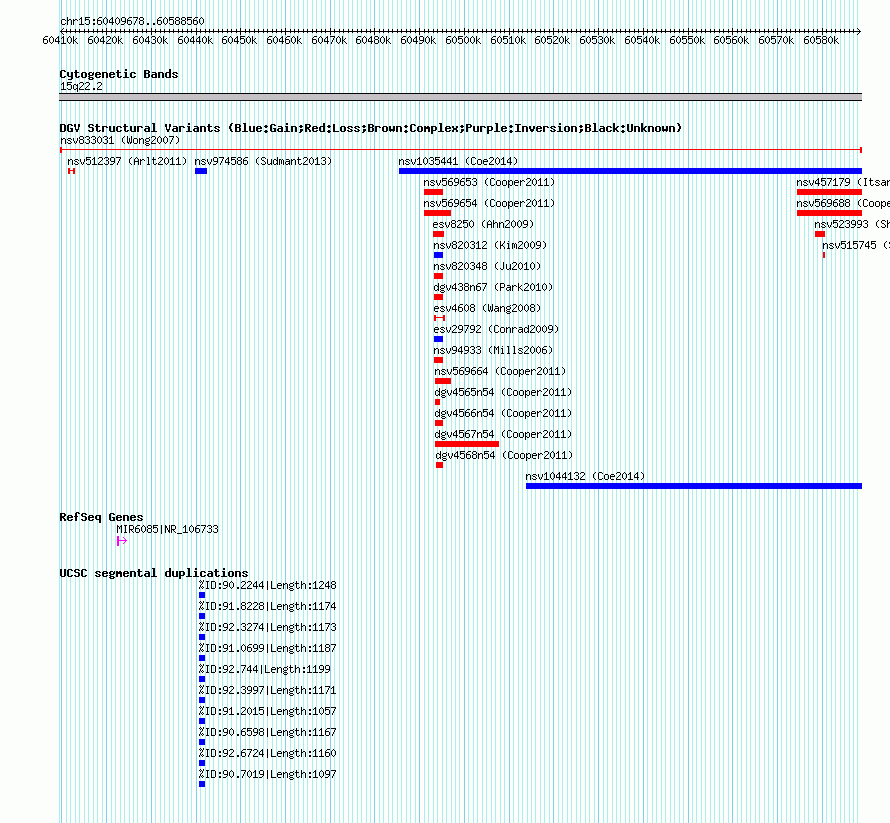This screenshot has width=890, height=823.
Task: Select segmental duplication %ID:90.2244|Length:1248
Action: click(267, 585)
